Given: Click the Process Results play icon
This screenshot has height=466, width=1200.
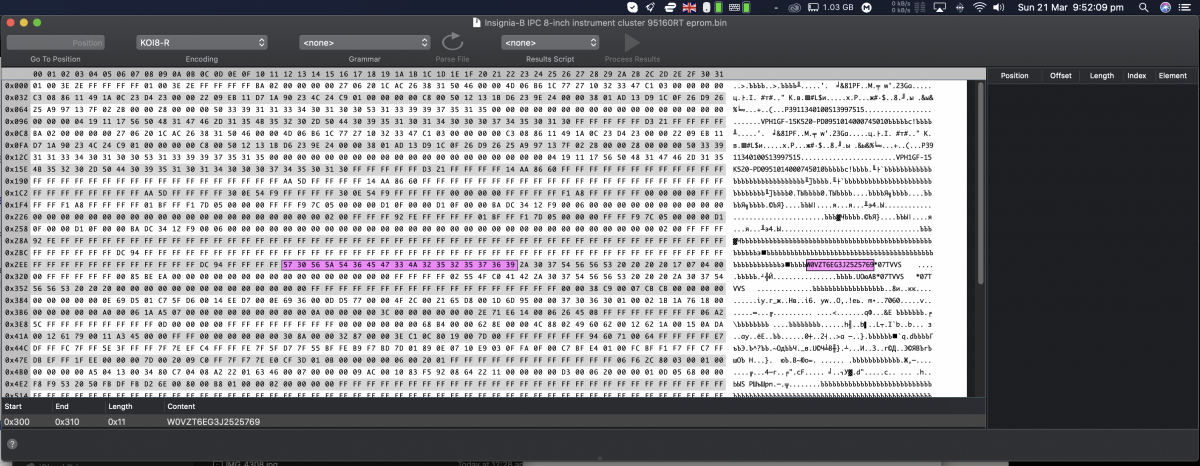Looking at the screenshot, I should coord(631,42).
